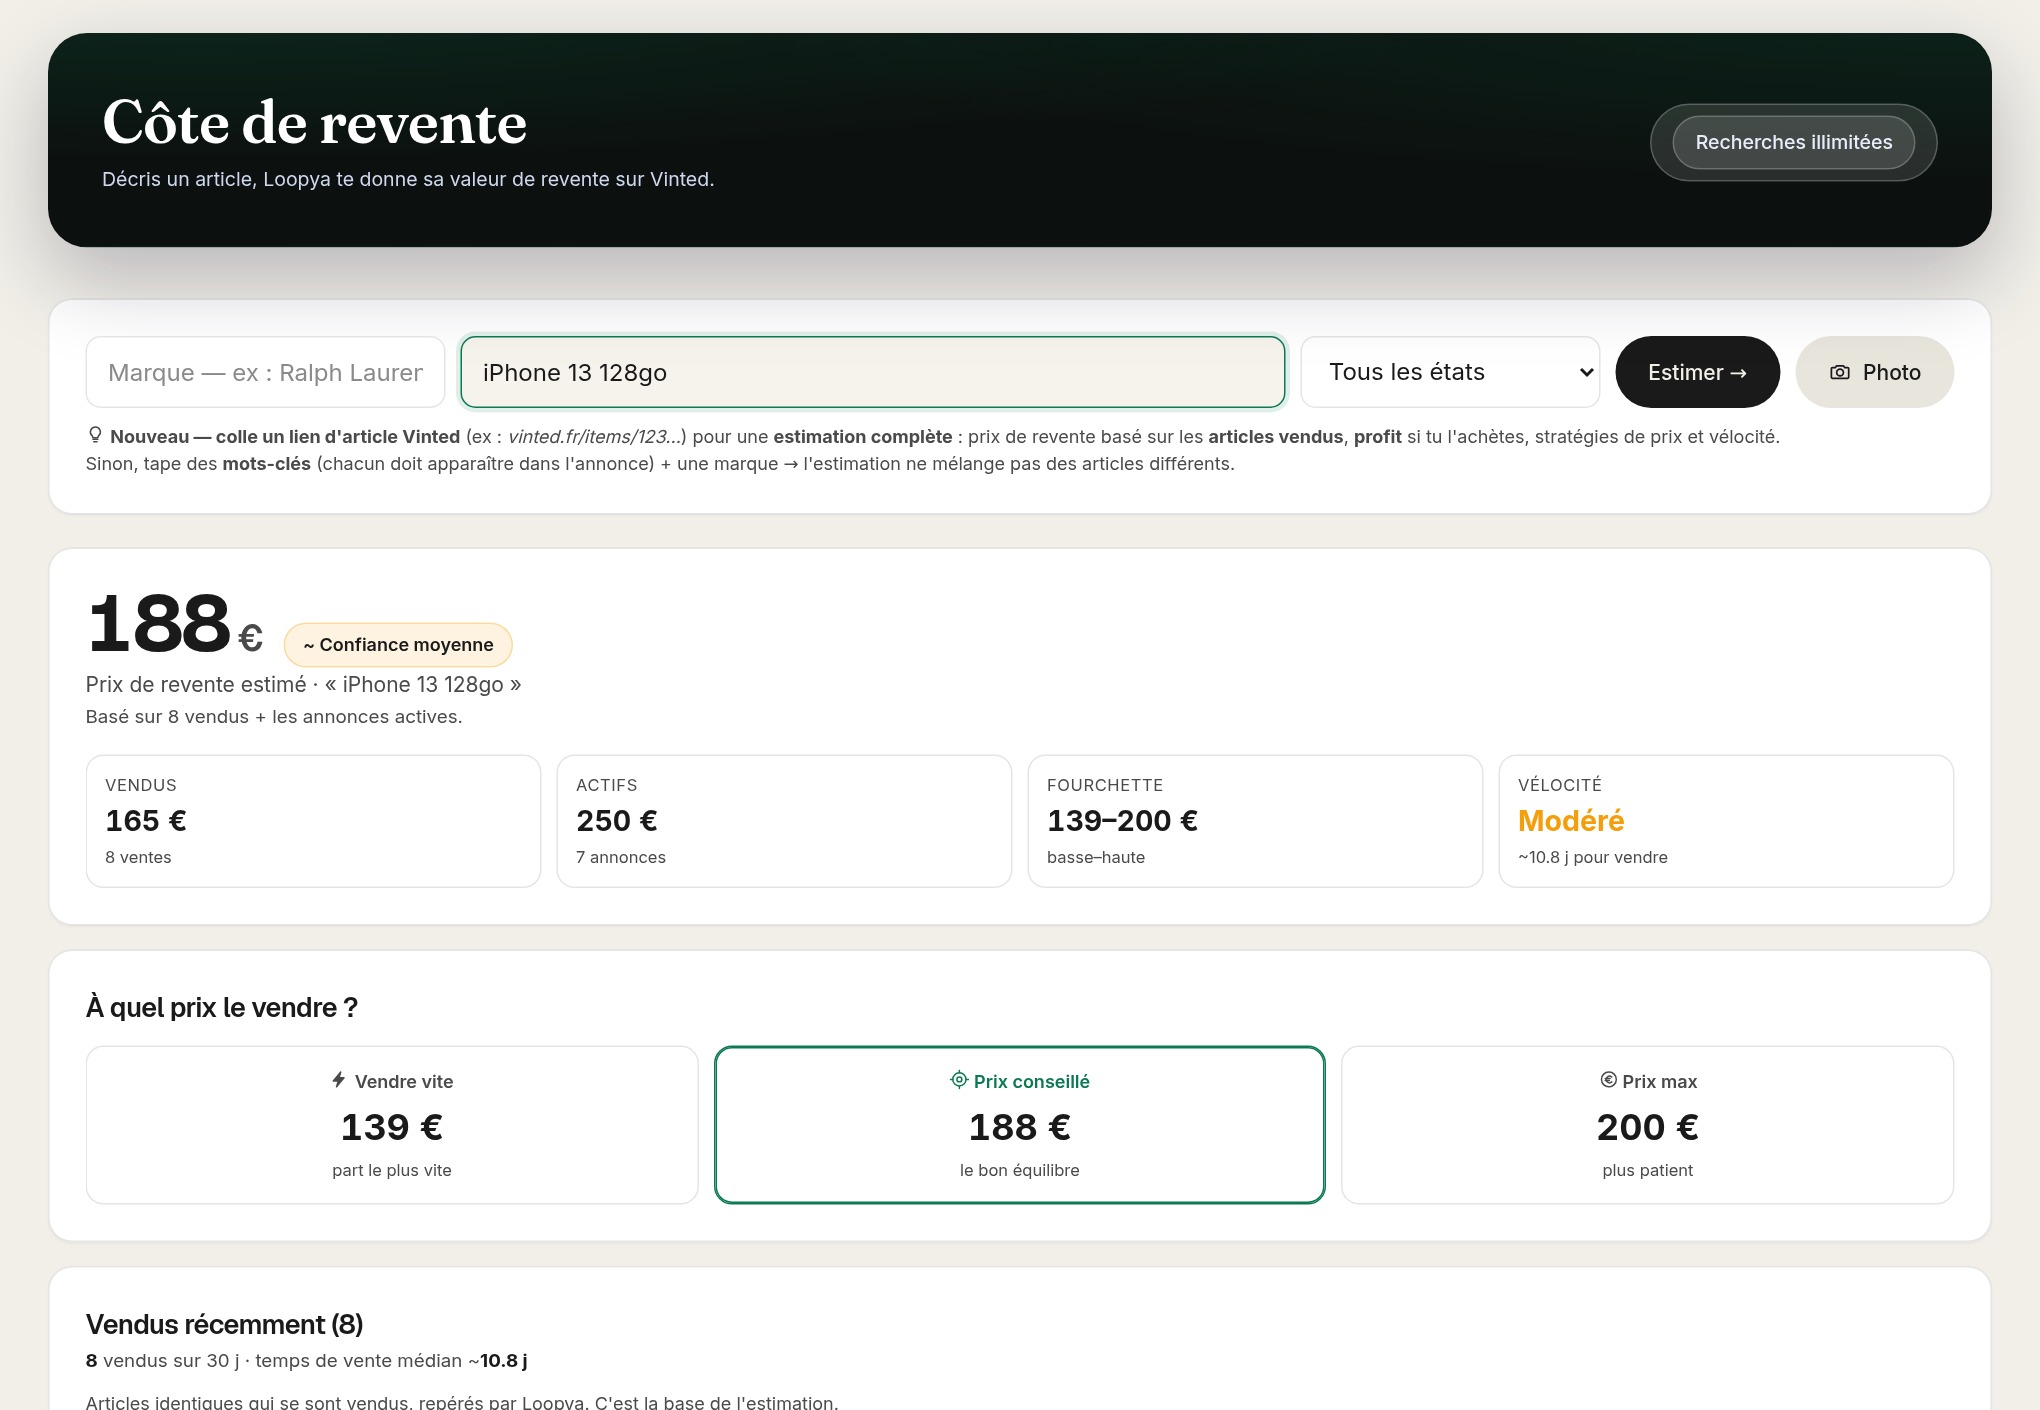The width and height of the screenshot is (2040, 1410).
Task: Click the 'À quel prix le vendre ?' heading
Action: click(x=222, y=1007)
